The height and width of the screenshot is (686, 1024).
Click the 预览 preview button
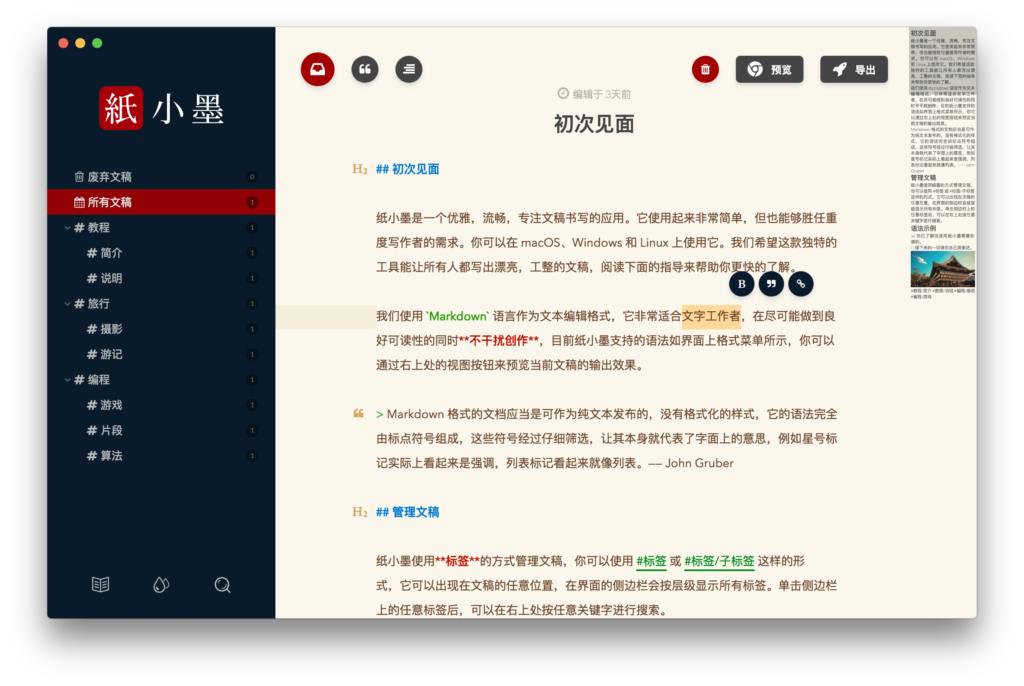click(769, 69)
